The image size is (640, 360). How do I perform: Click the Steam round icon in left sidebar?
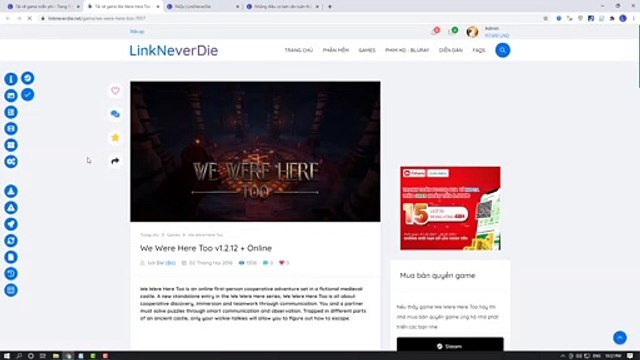(x=27, y=78)
